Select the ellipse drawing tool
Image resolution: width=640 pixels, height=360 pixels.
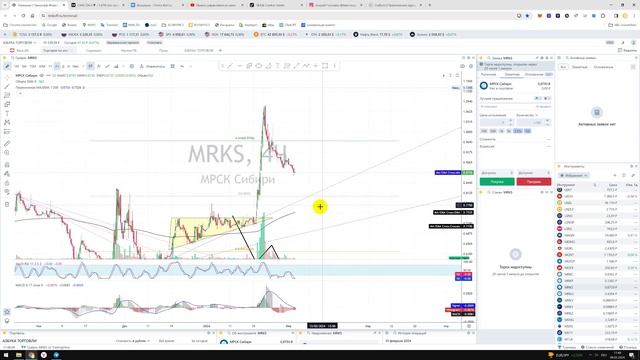pos(258,66)
